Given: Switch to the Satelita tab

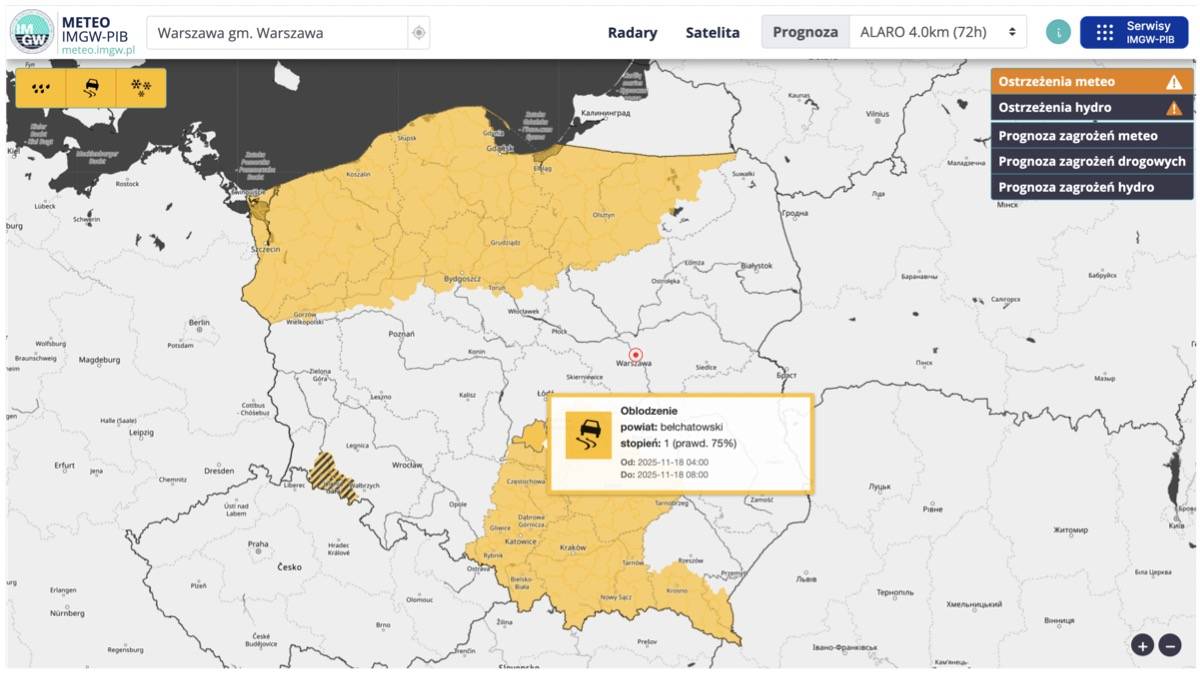Looking at the screenshot, I should point(712,32).
